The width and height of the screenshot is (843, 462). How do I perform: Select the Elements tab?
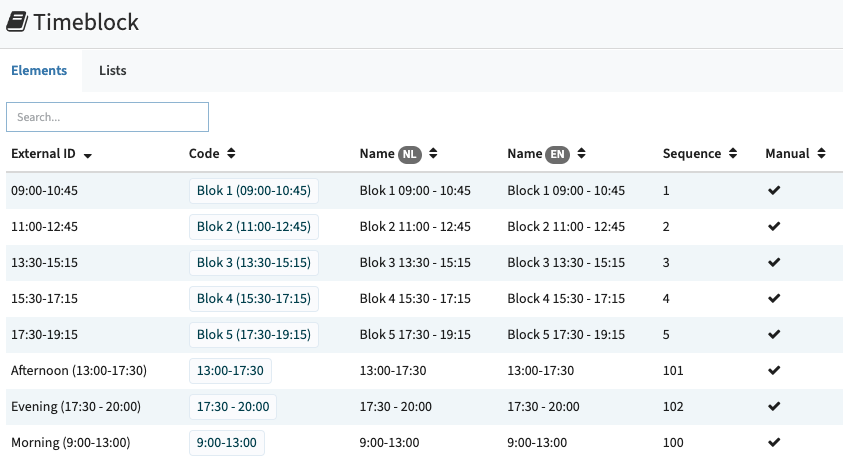39,70
